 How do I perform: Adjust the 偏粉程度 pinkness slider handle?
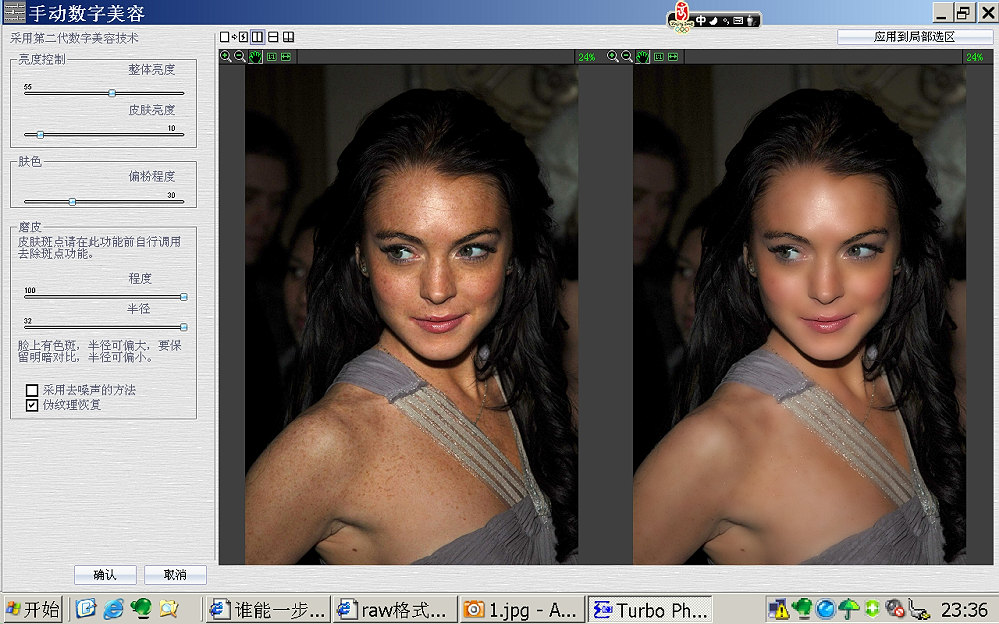(73, 201)
